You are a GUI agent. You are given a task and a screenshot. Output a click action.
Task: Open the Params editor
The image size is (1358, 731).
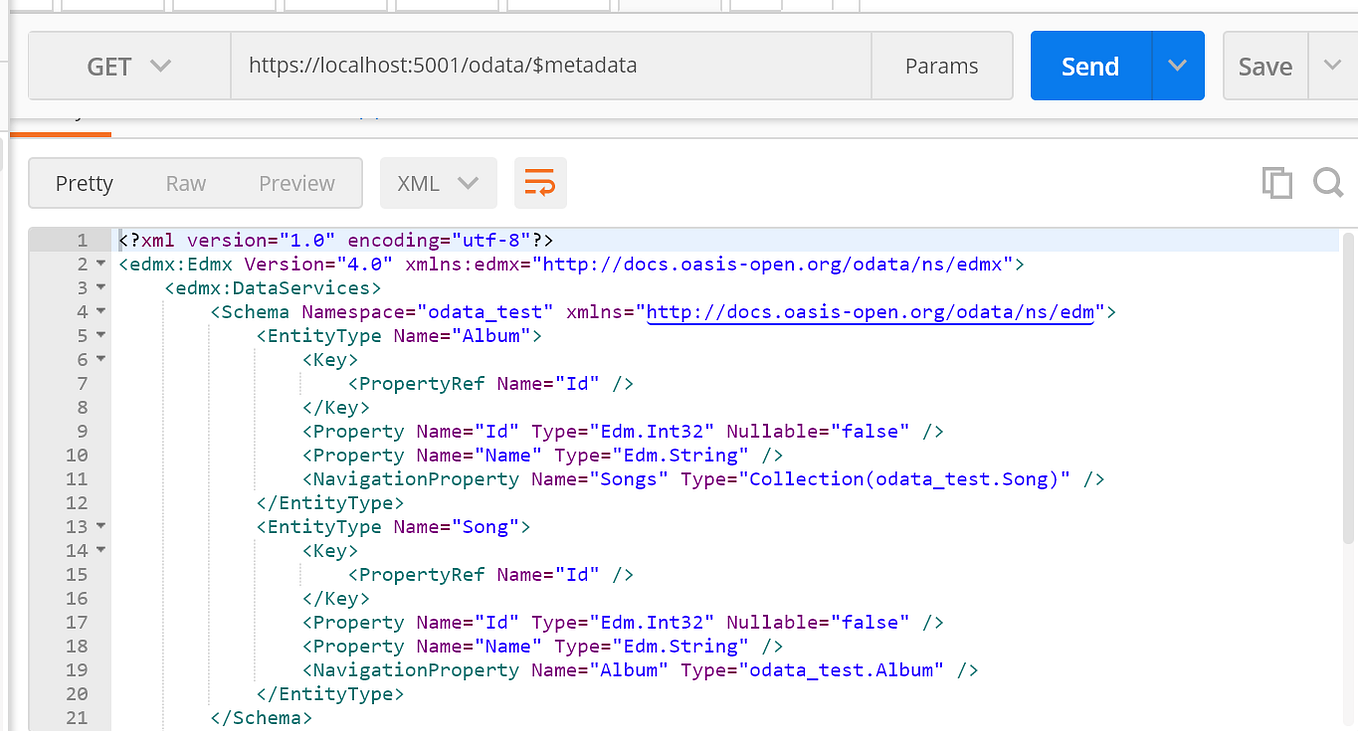[x=942, y=66]
